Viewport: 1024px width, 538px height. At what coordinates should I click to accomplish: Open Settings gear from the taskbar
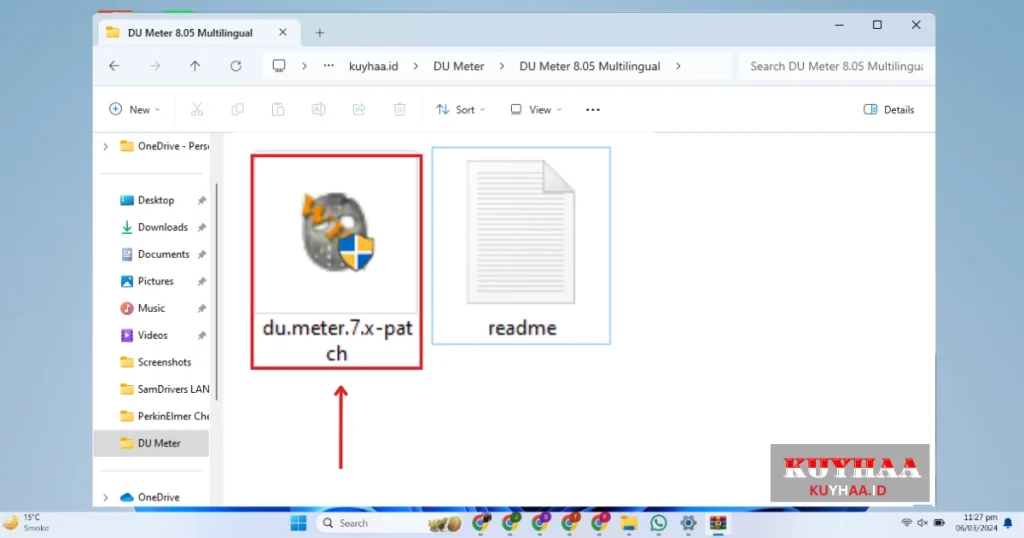pos(688,523)
